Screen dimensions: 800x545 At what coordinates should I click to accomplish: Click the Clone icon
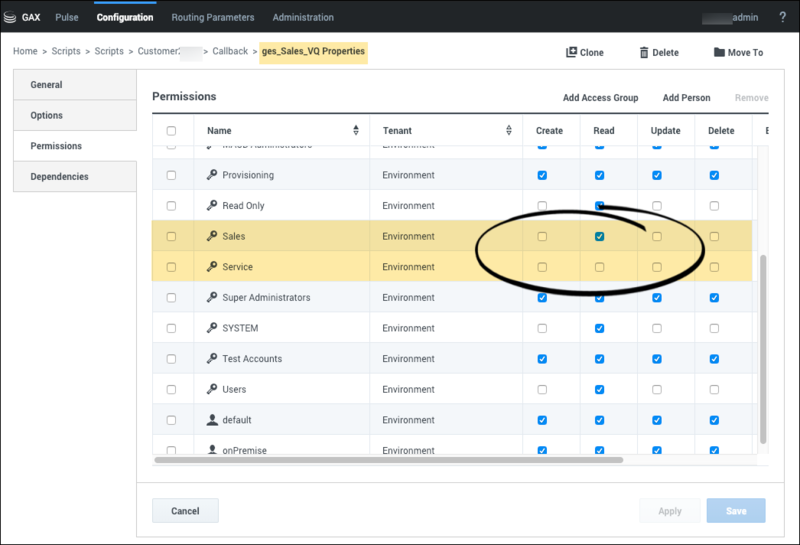(571, 52)
